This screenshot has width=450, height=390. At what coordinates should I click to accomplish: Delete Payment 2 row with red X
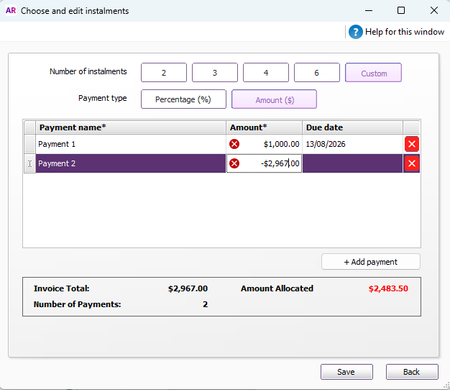pos(412,163)
